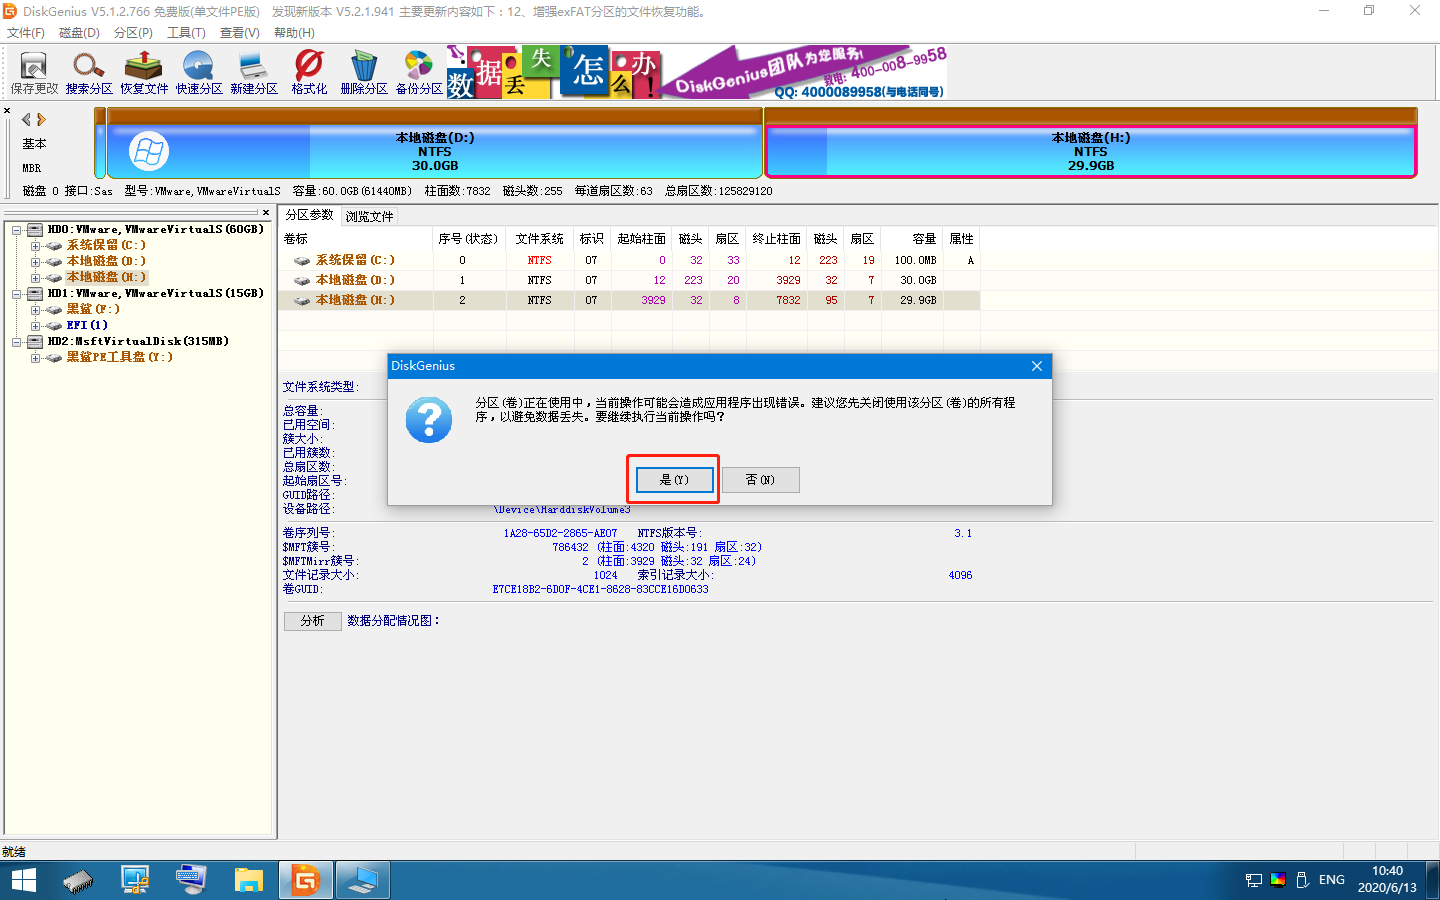Screen dimensions: 1440x900
Task: Expand the 黑鲨(F:) tree node
Action: 36,310
